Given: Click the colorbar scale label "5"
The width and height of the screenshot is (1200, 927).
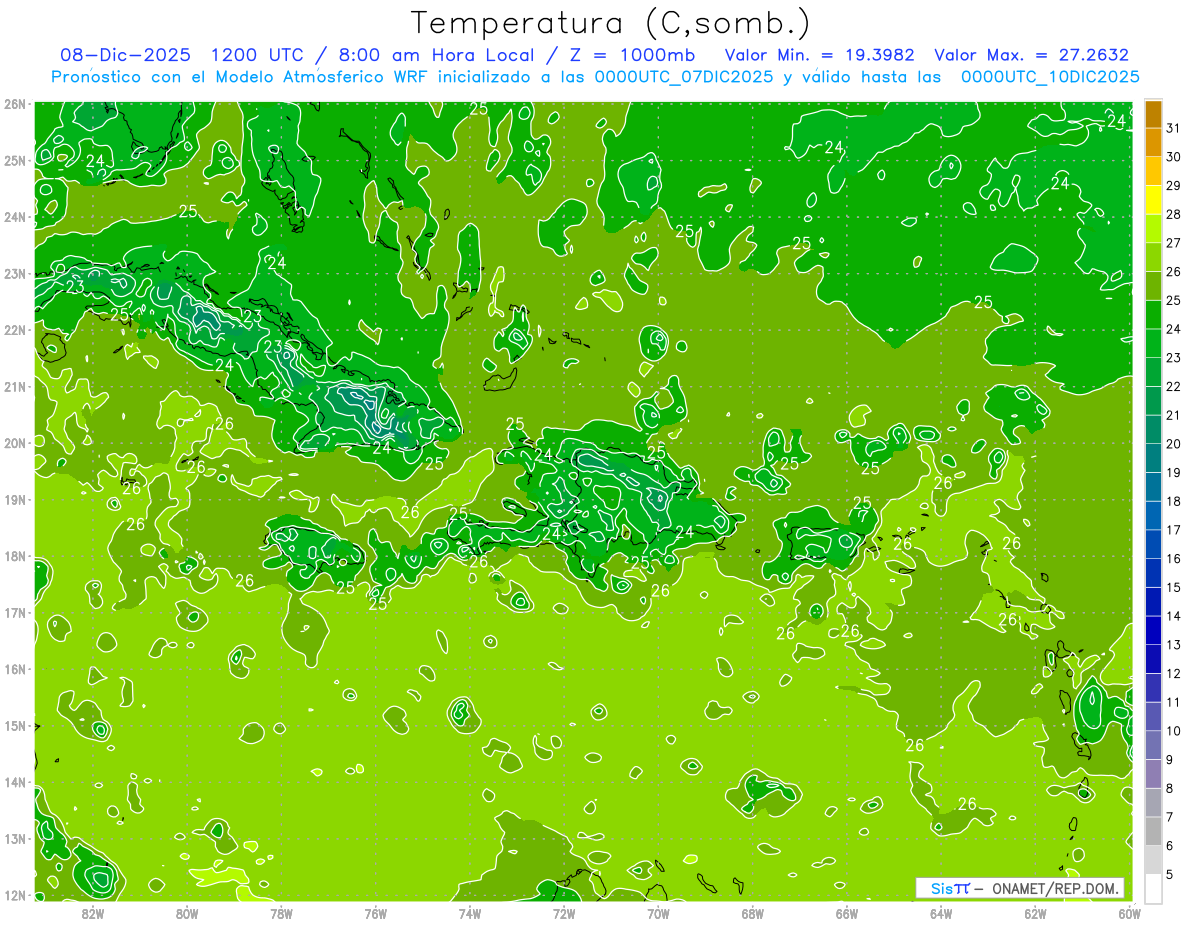Looking at the screenshot, I should 1171,874.
